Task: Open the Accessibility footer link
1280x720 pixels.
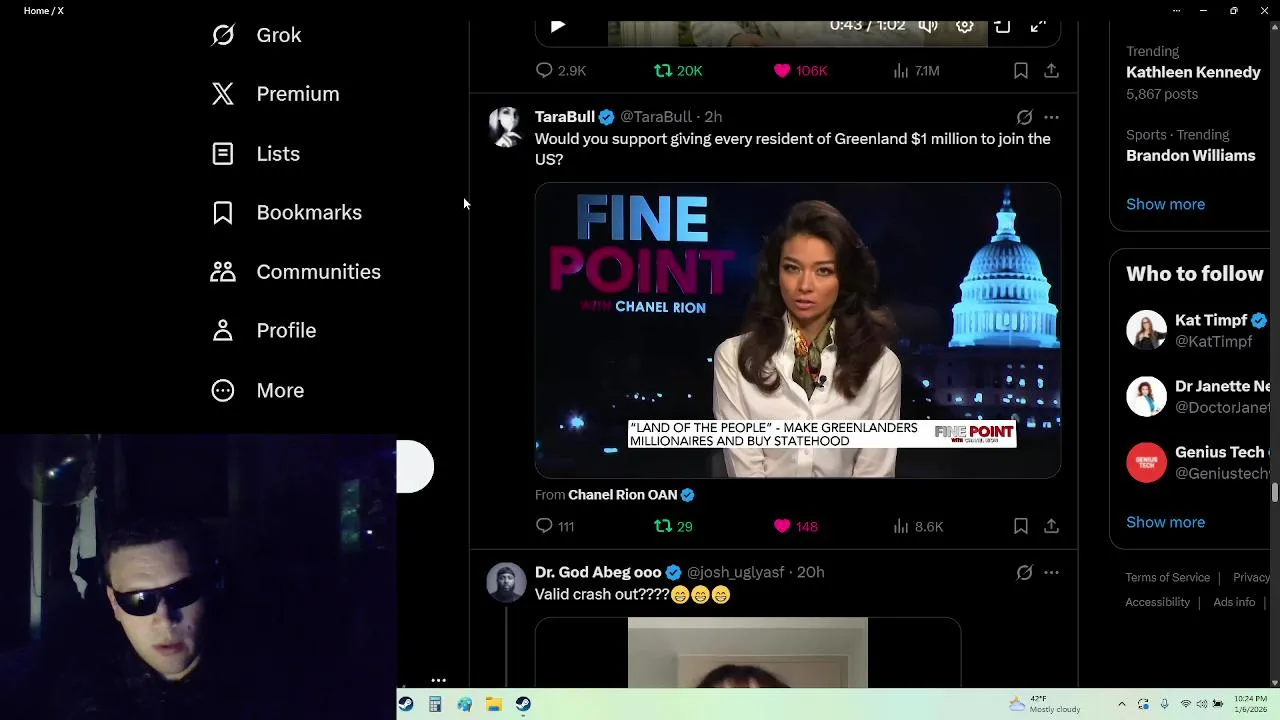Action: (1157, 603)
